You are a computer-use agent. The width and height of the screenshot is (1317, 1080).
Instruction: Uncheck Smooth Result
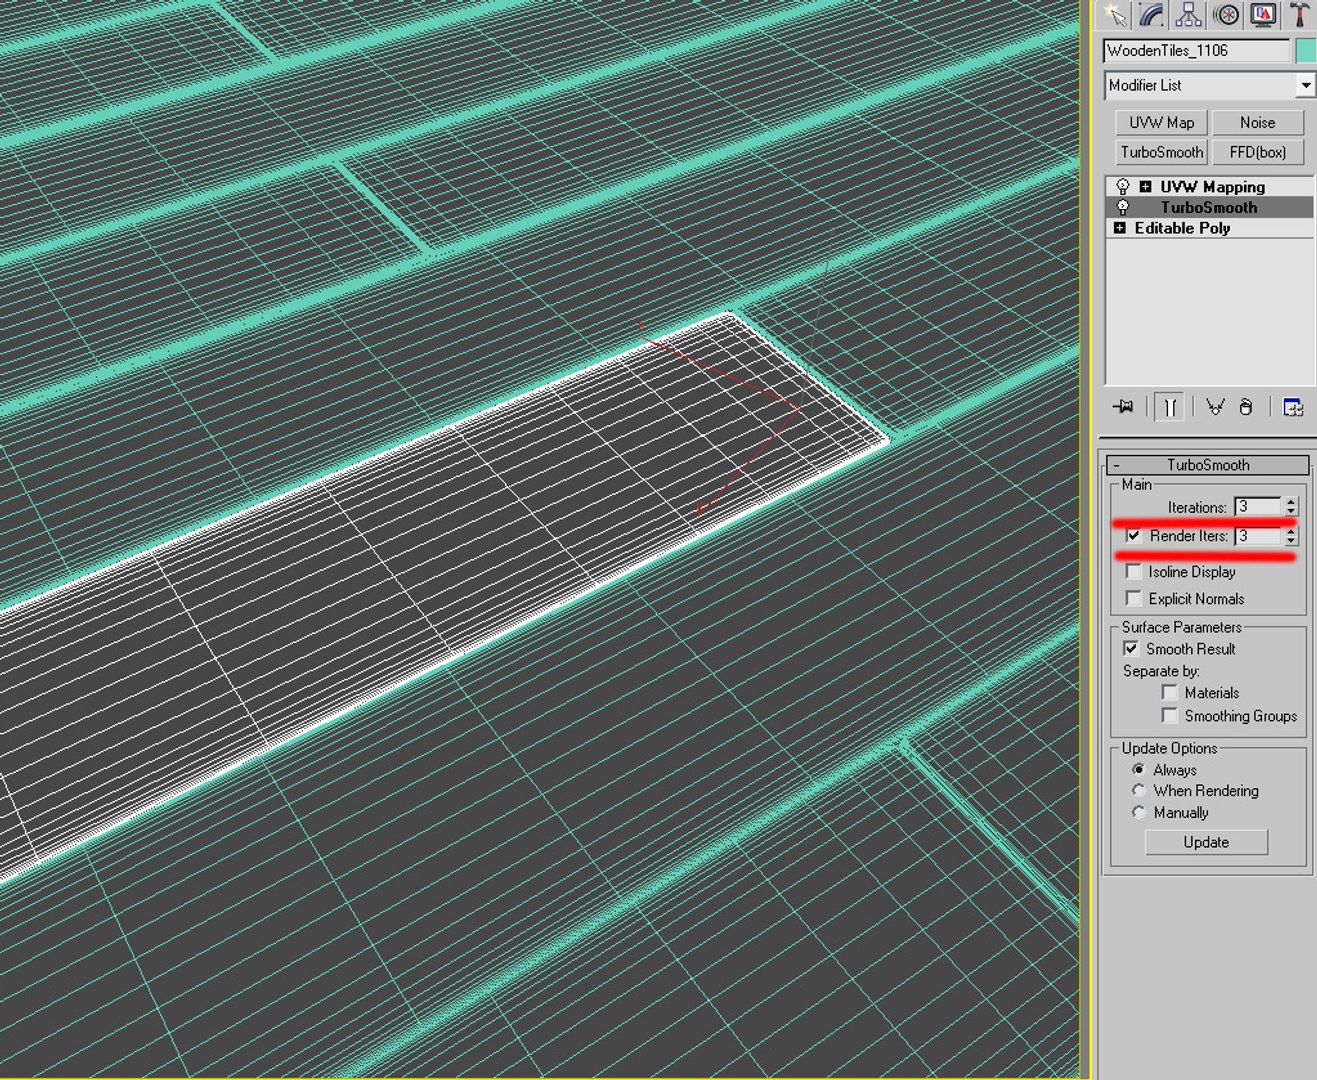click(1131, 649)
